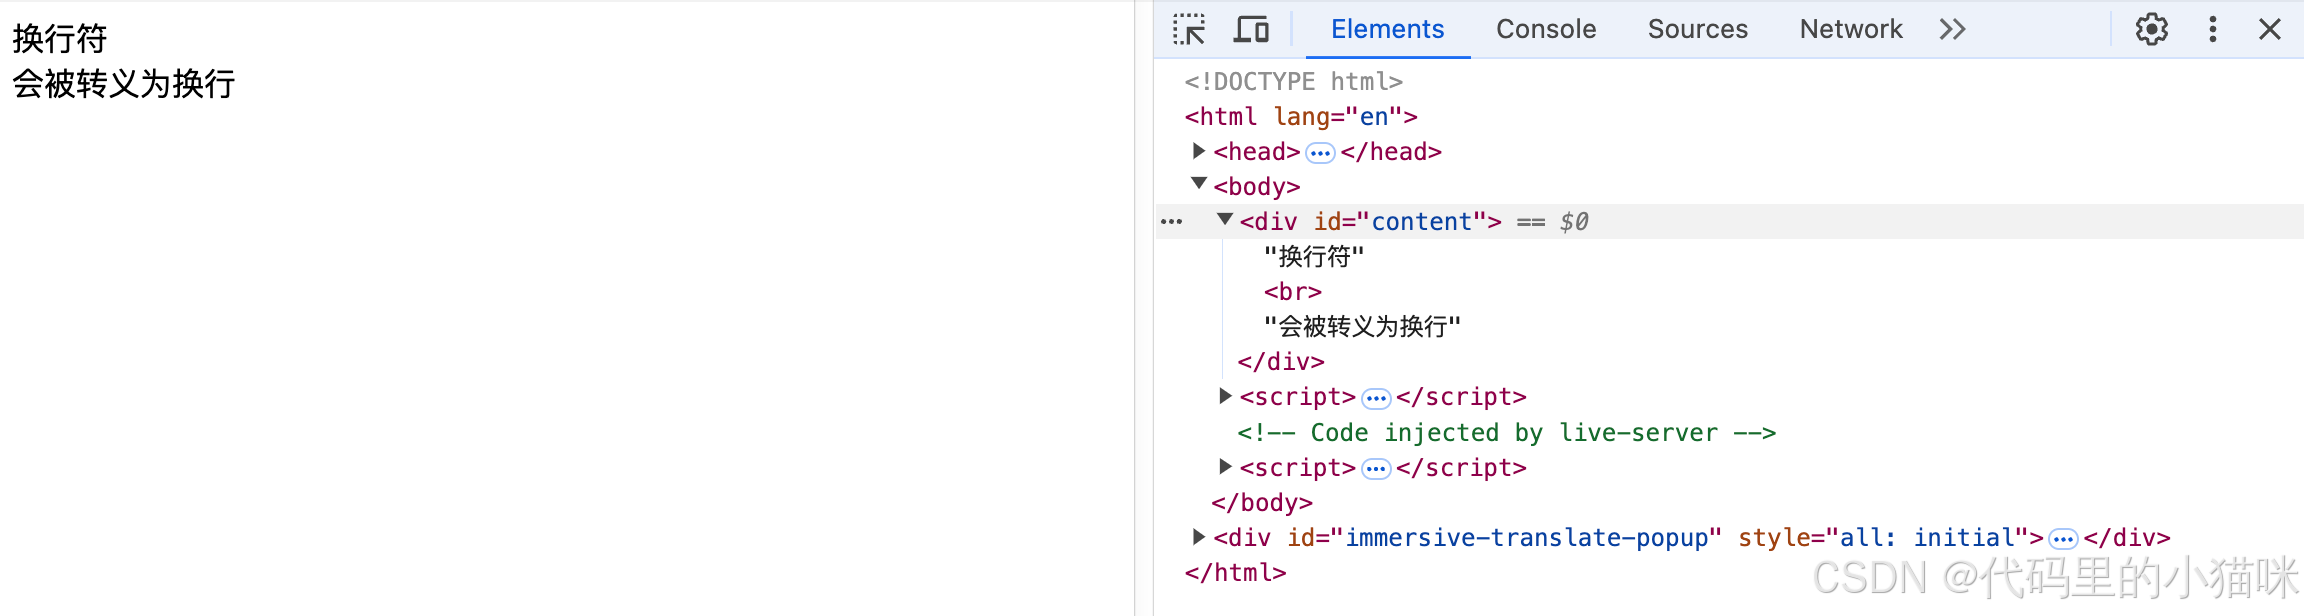
Task: Select the html lang="en" node
Action: [1301, 116]
